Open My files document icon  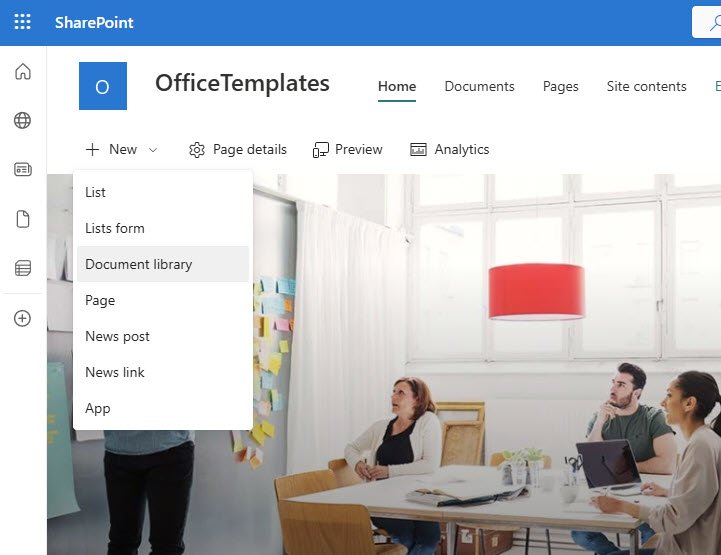click(x=22, y=219)
